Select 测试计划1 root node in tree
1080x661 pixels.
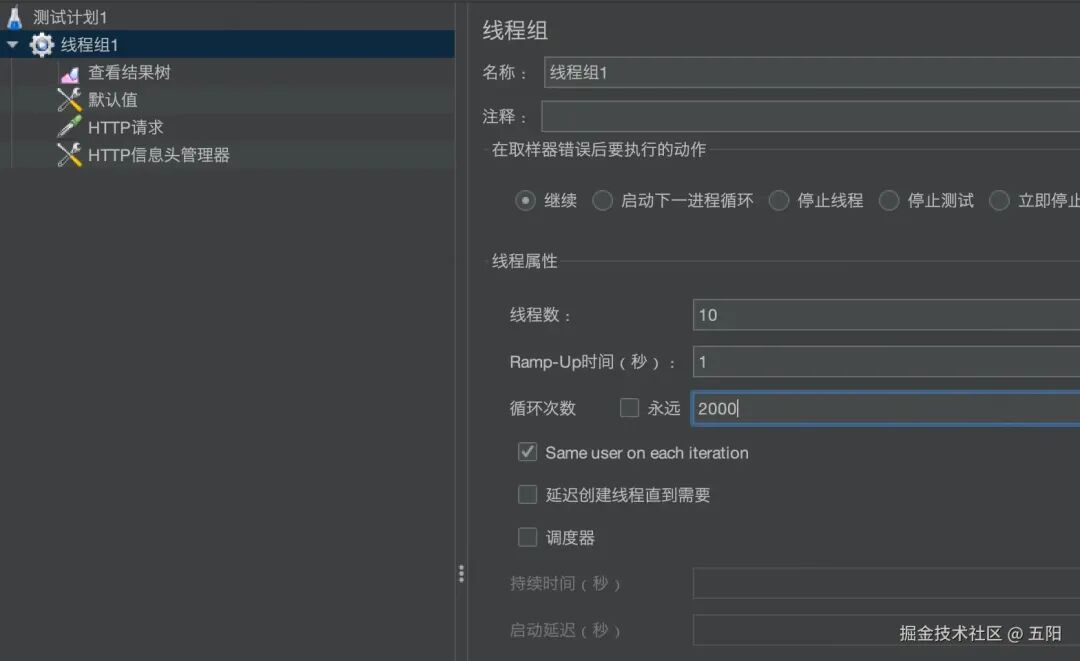coord(70,16)
